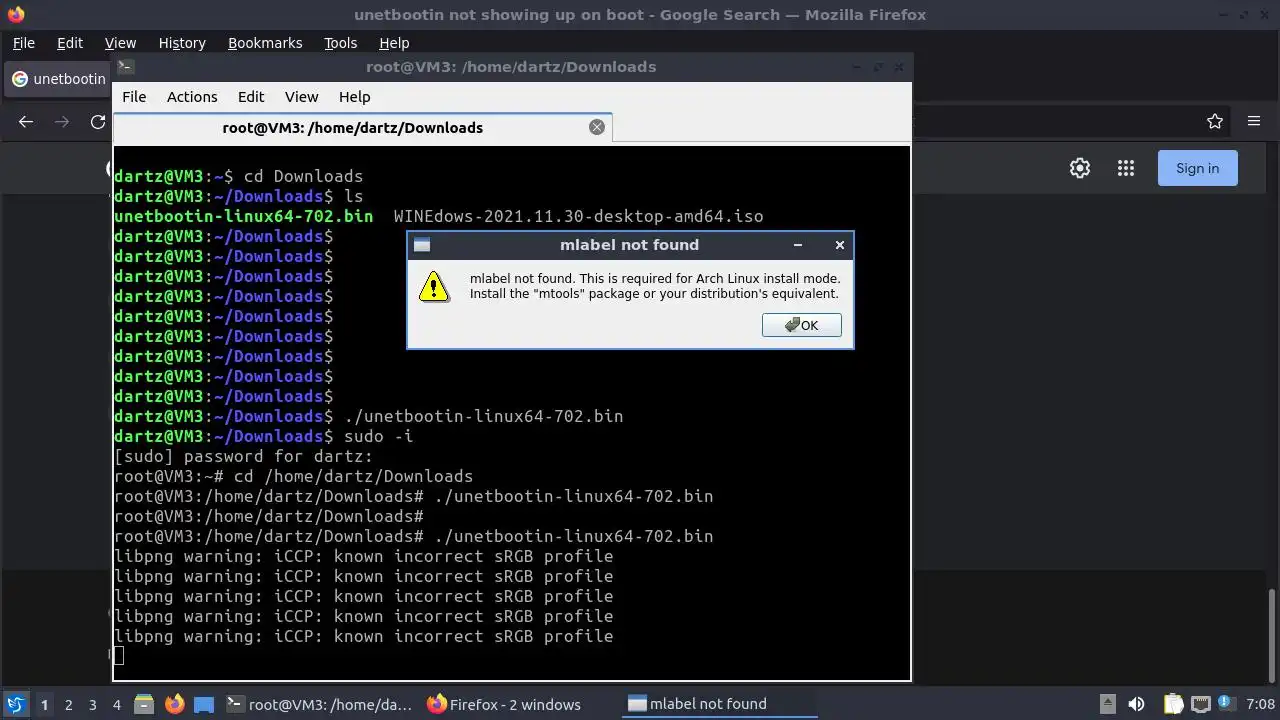The height and width of the screenshot is (720, 1280).
Task: Launch Firefox from the panel quick launcher
Action: point(175,704)
